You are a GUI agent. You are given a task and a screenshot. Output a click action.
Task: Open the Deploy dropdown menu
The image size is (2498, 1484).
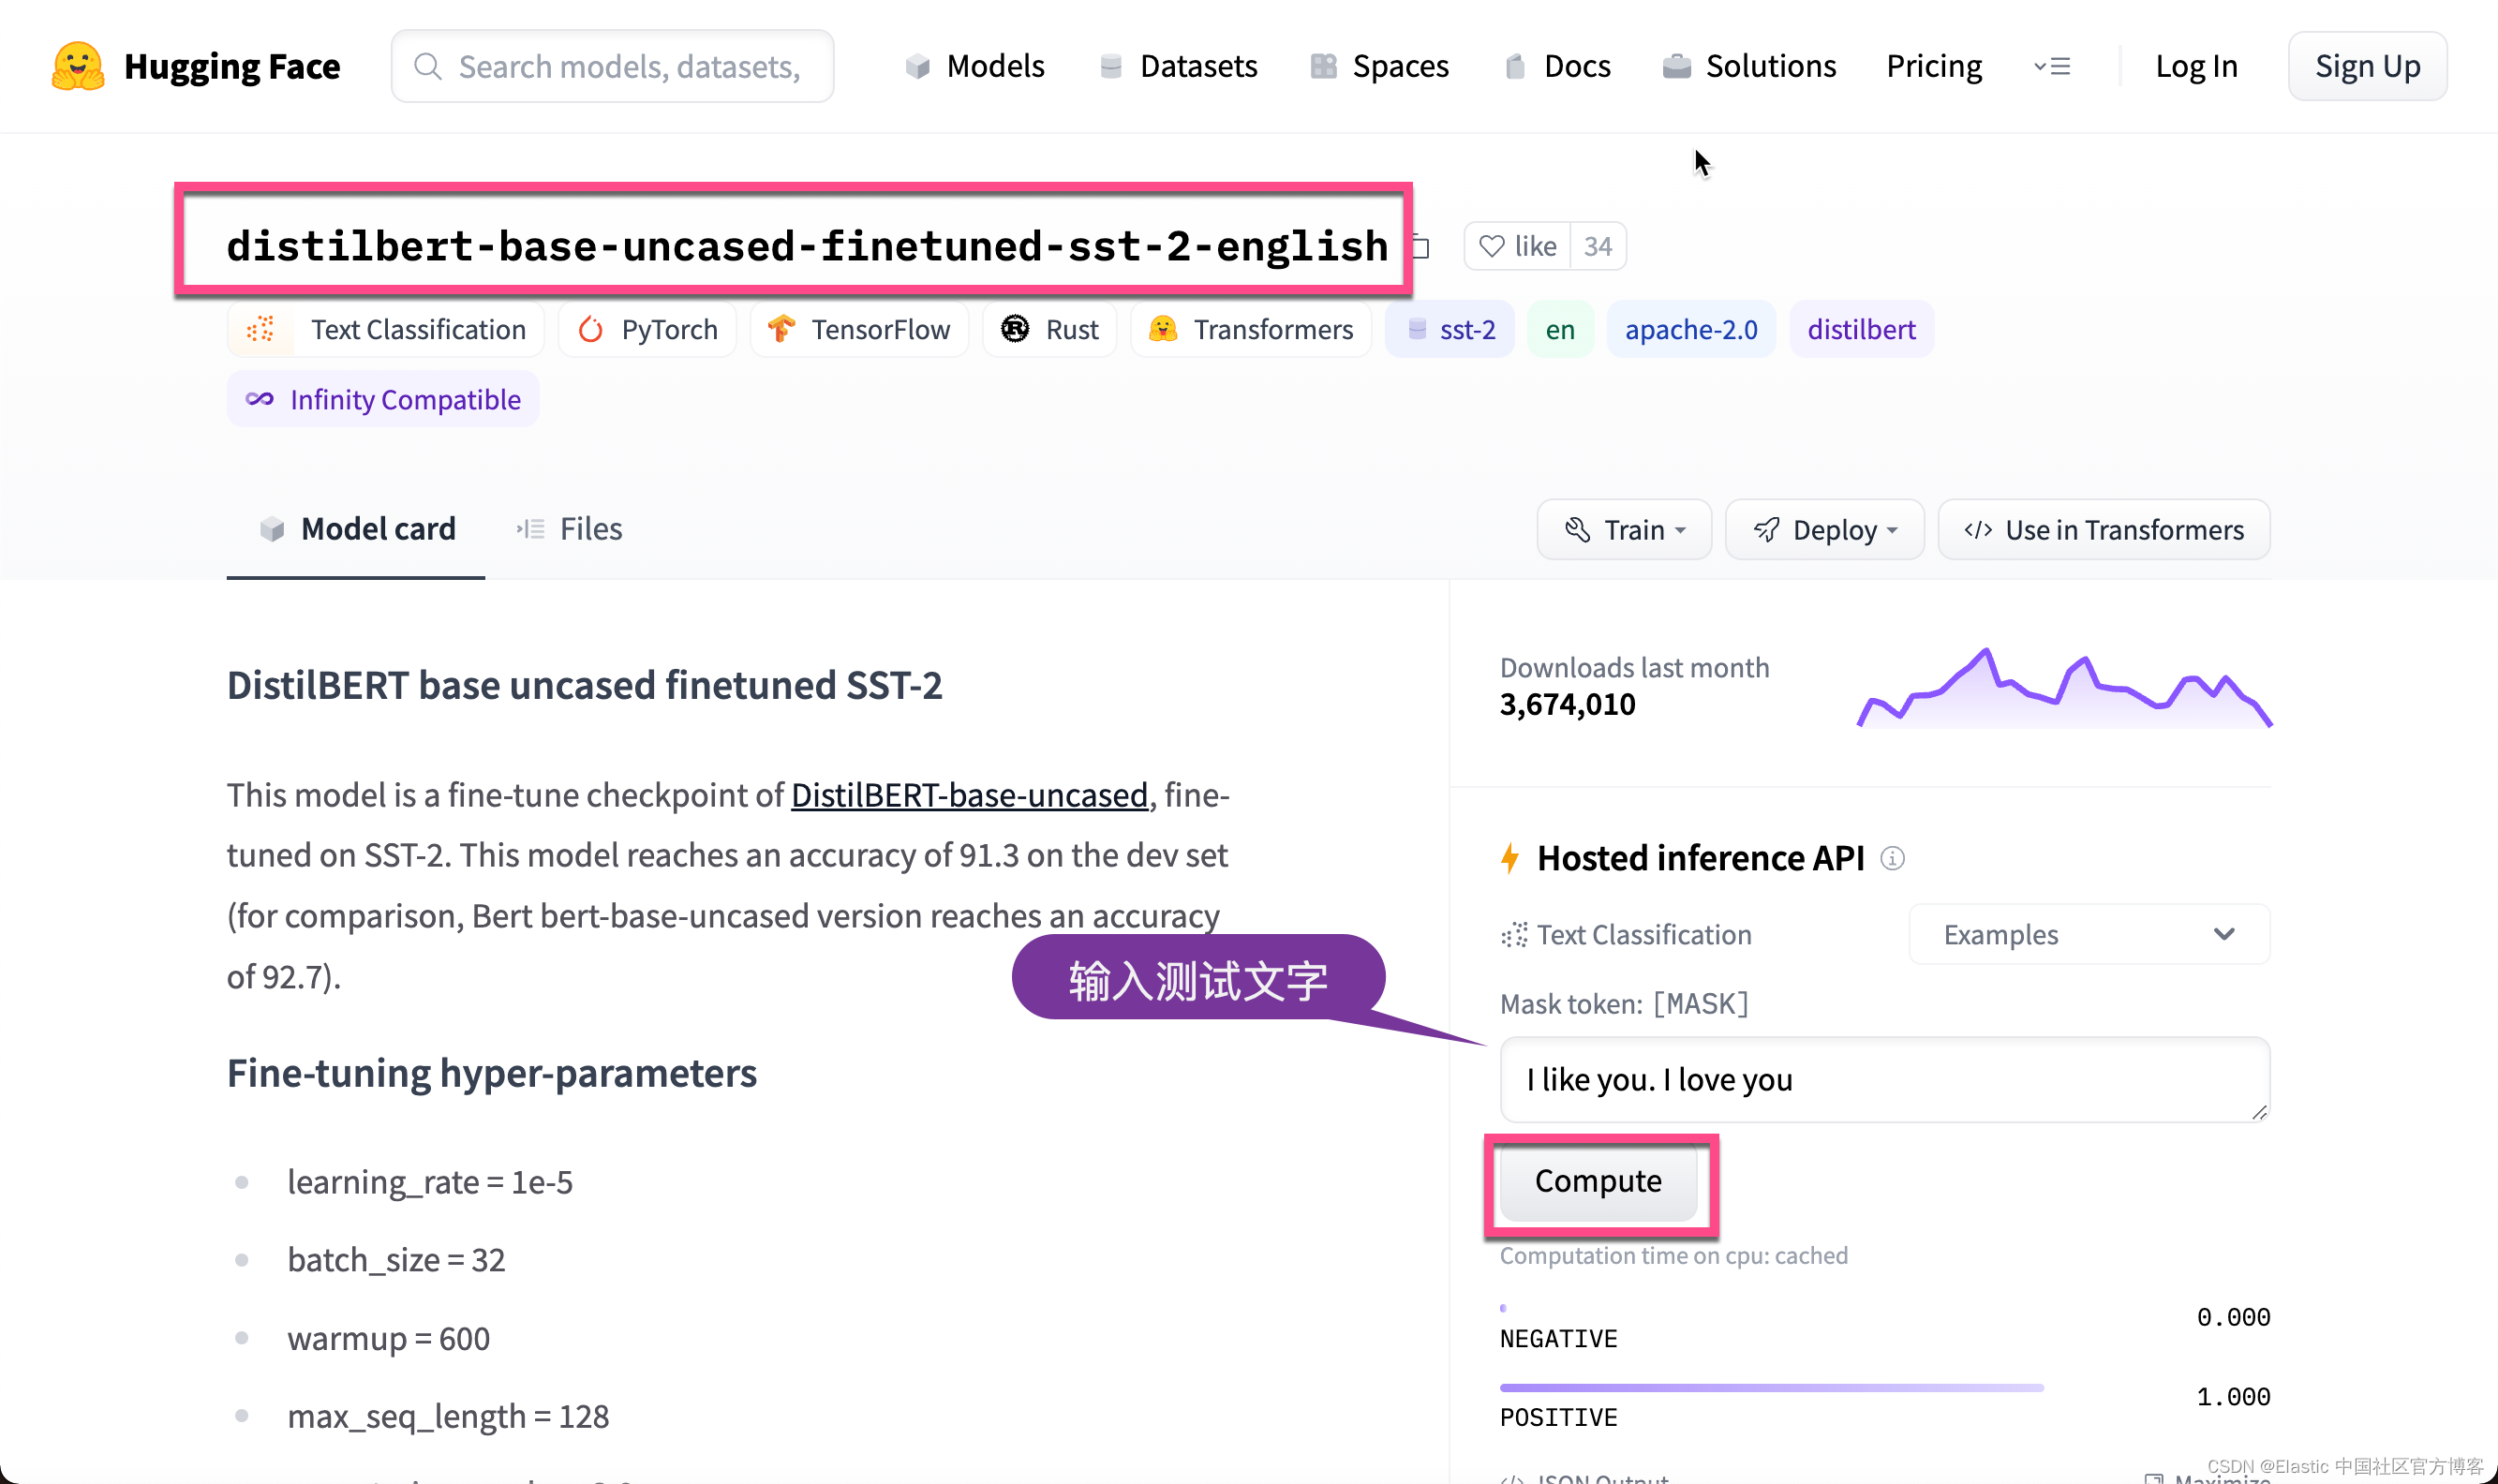pos(1824,529)
